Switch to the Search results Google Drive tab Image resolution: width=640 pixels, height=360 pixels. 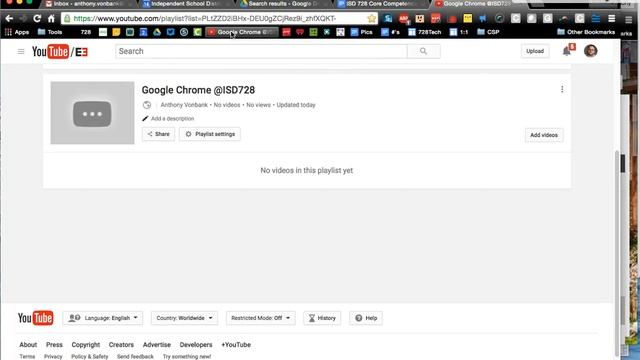pyautogui.click(x=283, y=4)
